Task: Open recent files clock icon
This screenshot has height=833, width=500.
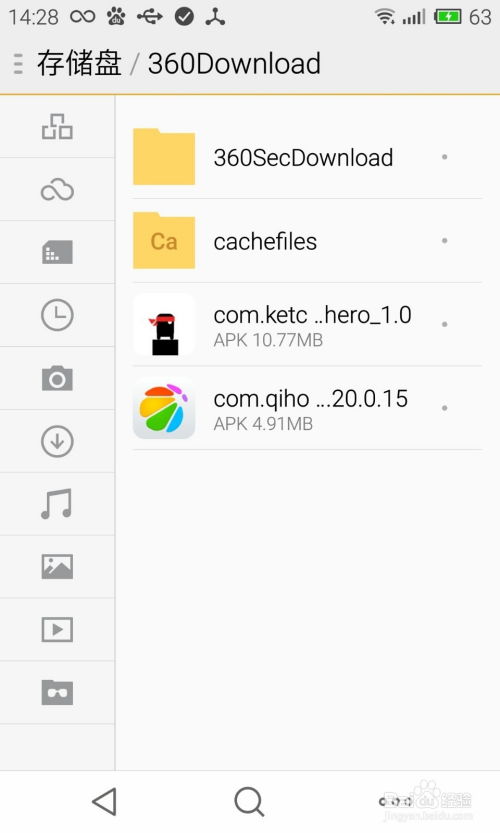Action: pos(57,315)
